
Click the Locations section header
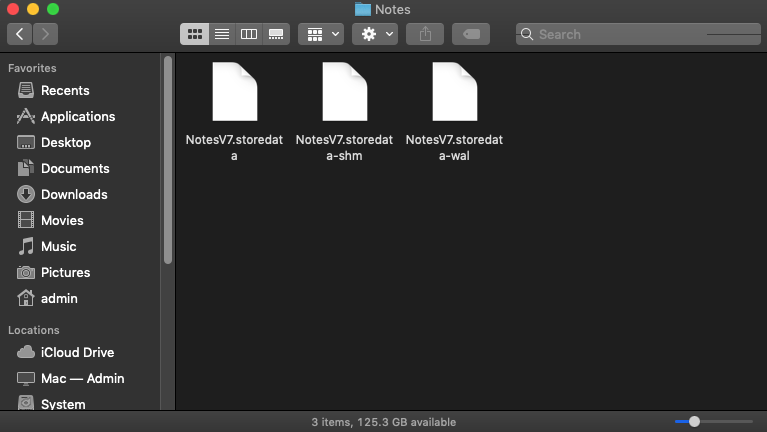(34, 330)
